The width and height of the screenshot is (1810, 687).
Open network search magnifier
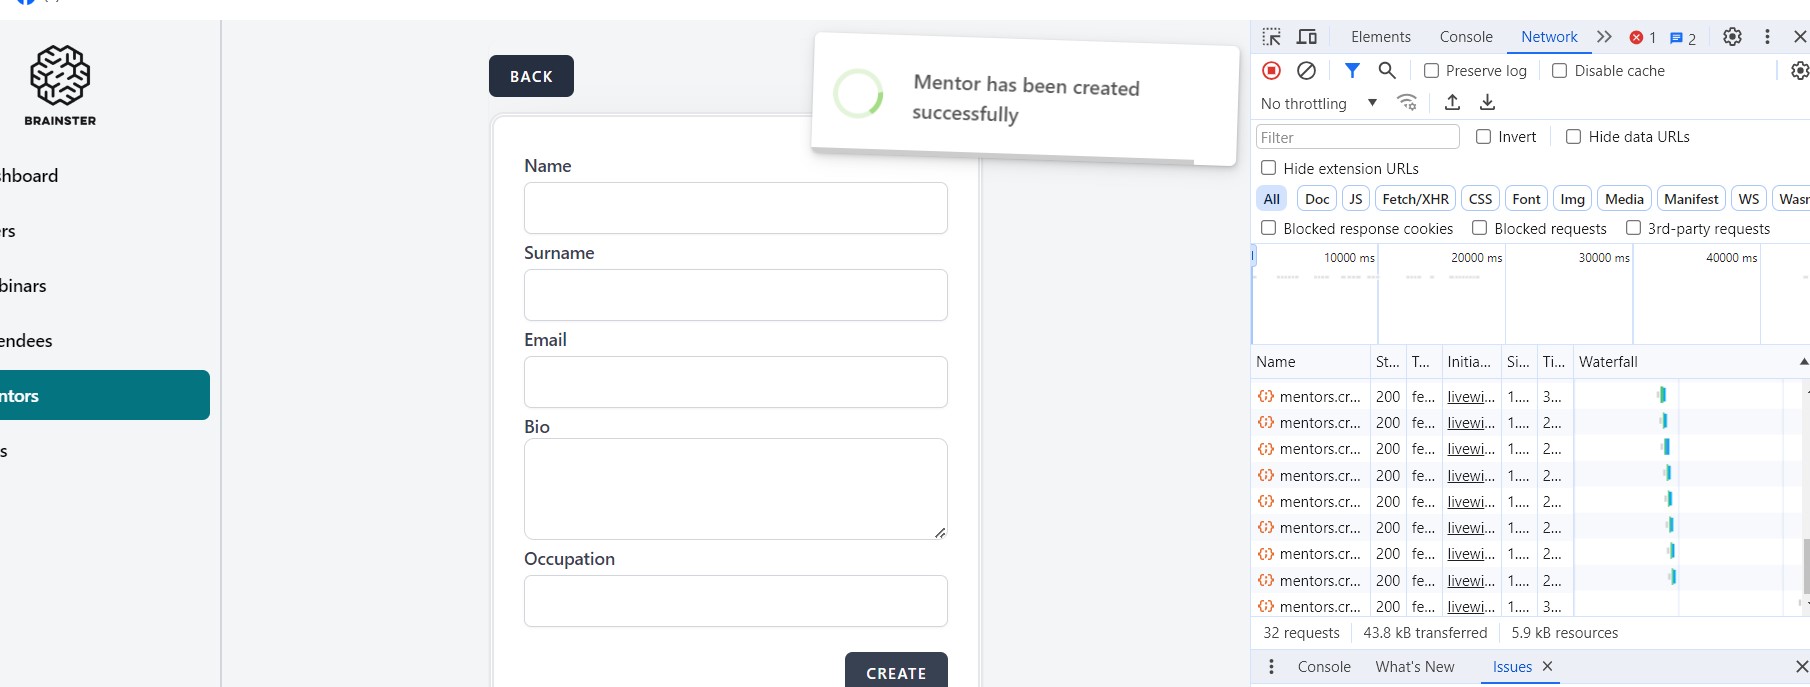pyautogui.click(x=1387, y=70)
